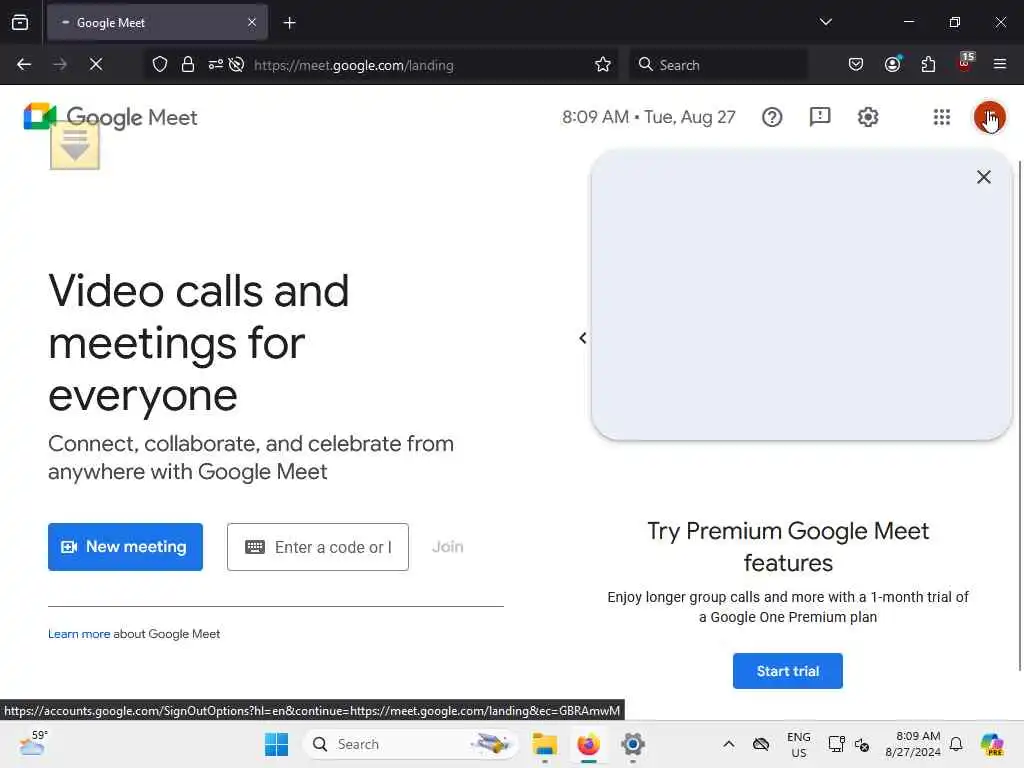The width and height of the screenshot is (1024, 768).
Task: Click the taskbar Search box
Action: 411,744
